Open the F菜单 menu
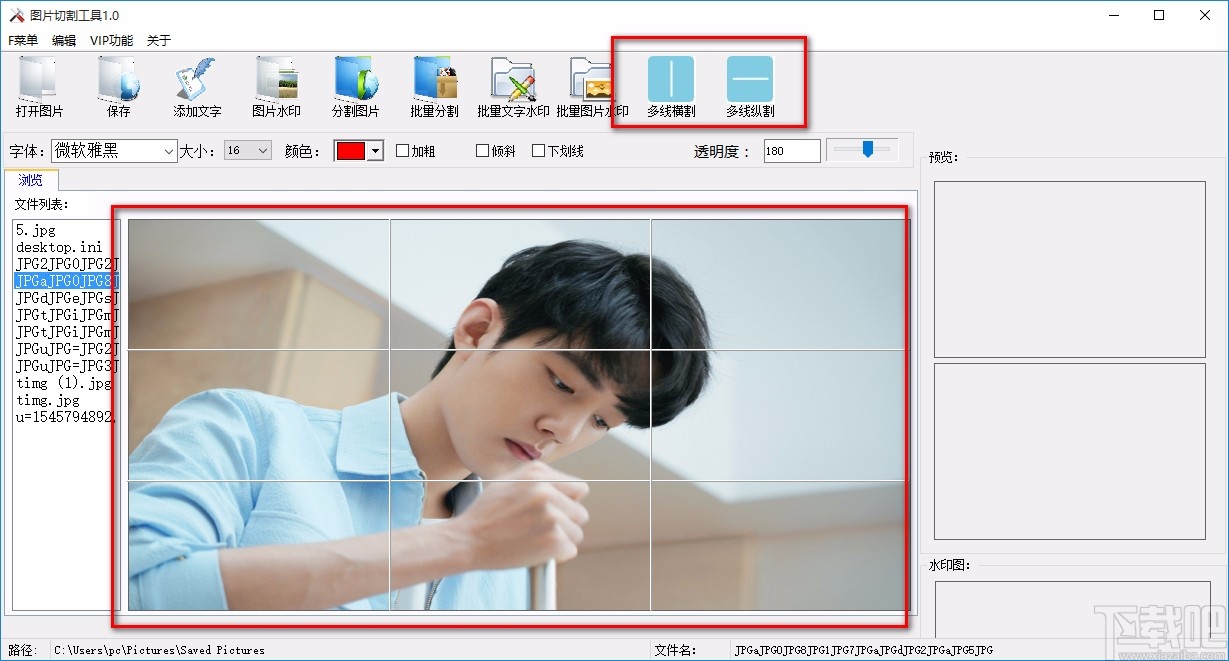The width and height of the screenshot is (1229, 661). tap(21, 40)
